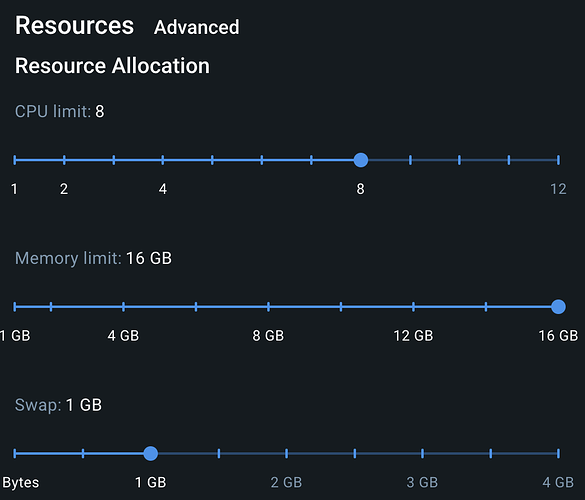
Task: Click the 2 GB label under Swap slider
Action: click(x=286, y=482)
